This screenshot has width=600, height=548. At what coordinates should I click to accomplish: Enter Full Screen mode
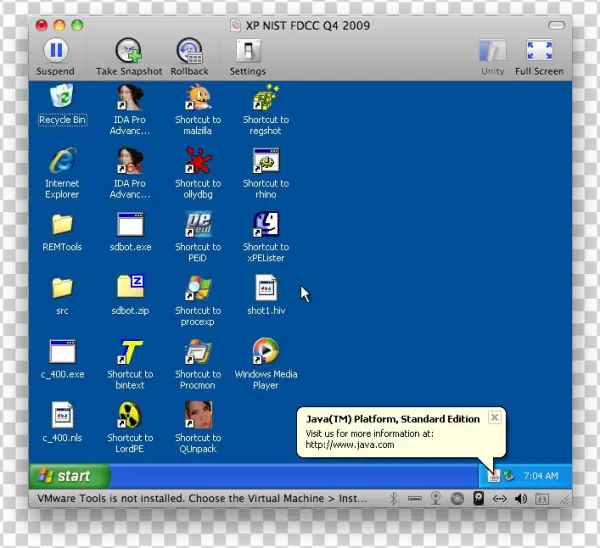[x=540, y=57]
